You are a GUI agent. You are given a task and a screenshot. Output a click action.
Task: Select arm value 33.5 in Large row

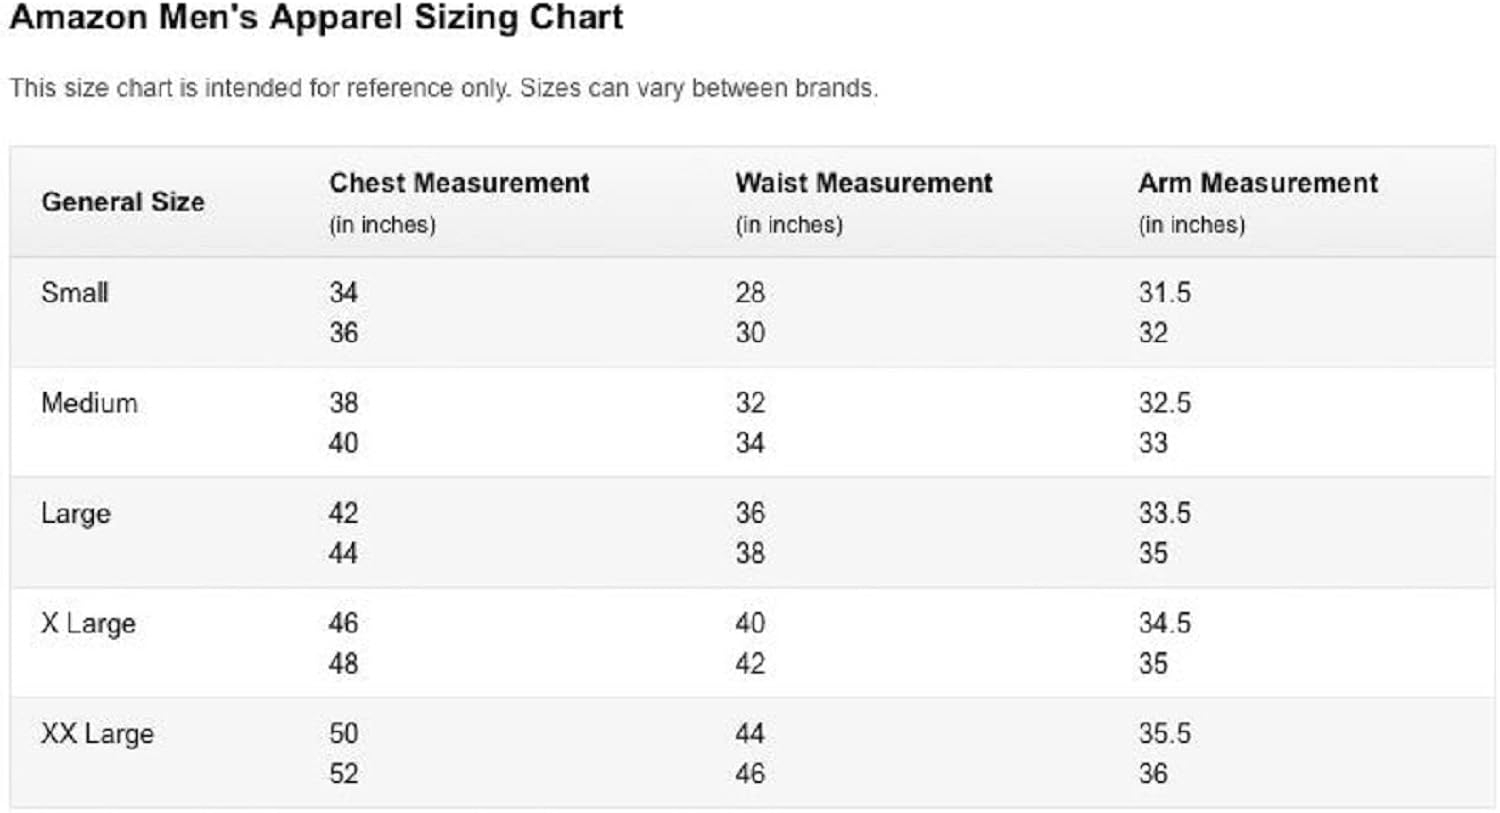coord(1164,514)
